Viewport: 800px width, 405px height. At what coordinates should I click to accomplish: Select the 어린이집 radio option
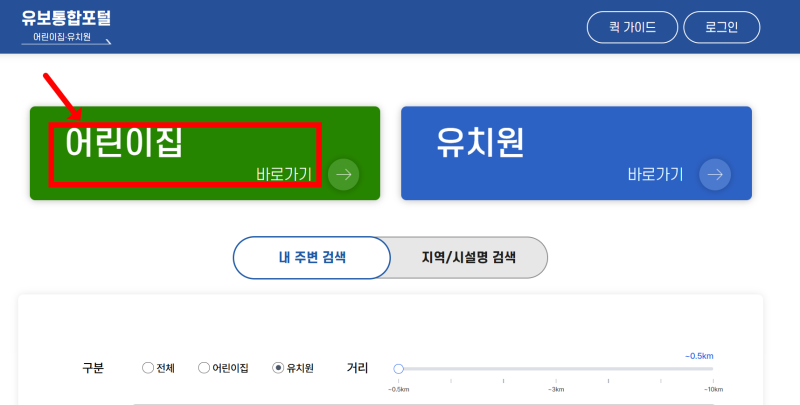pos(204,368)
